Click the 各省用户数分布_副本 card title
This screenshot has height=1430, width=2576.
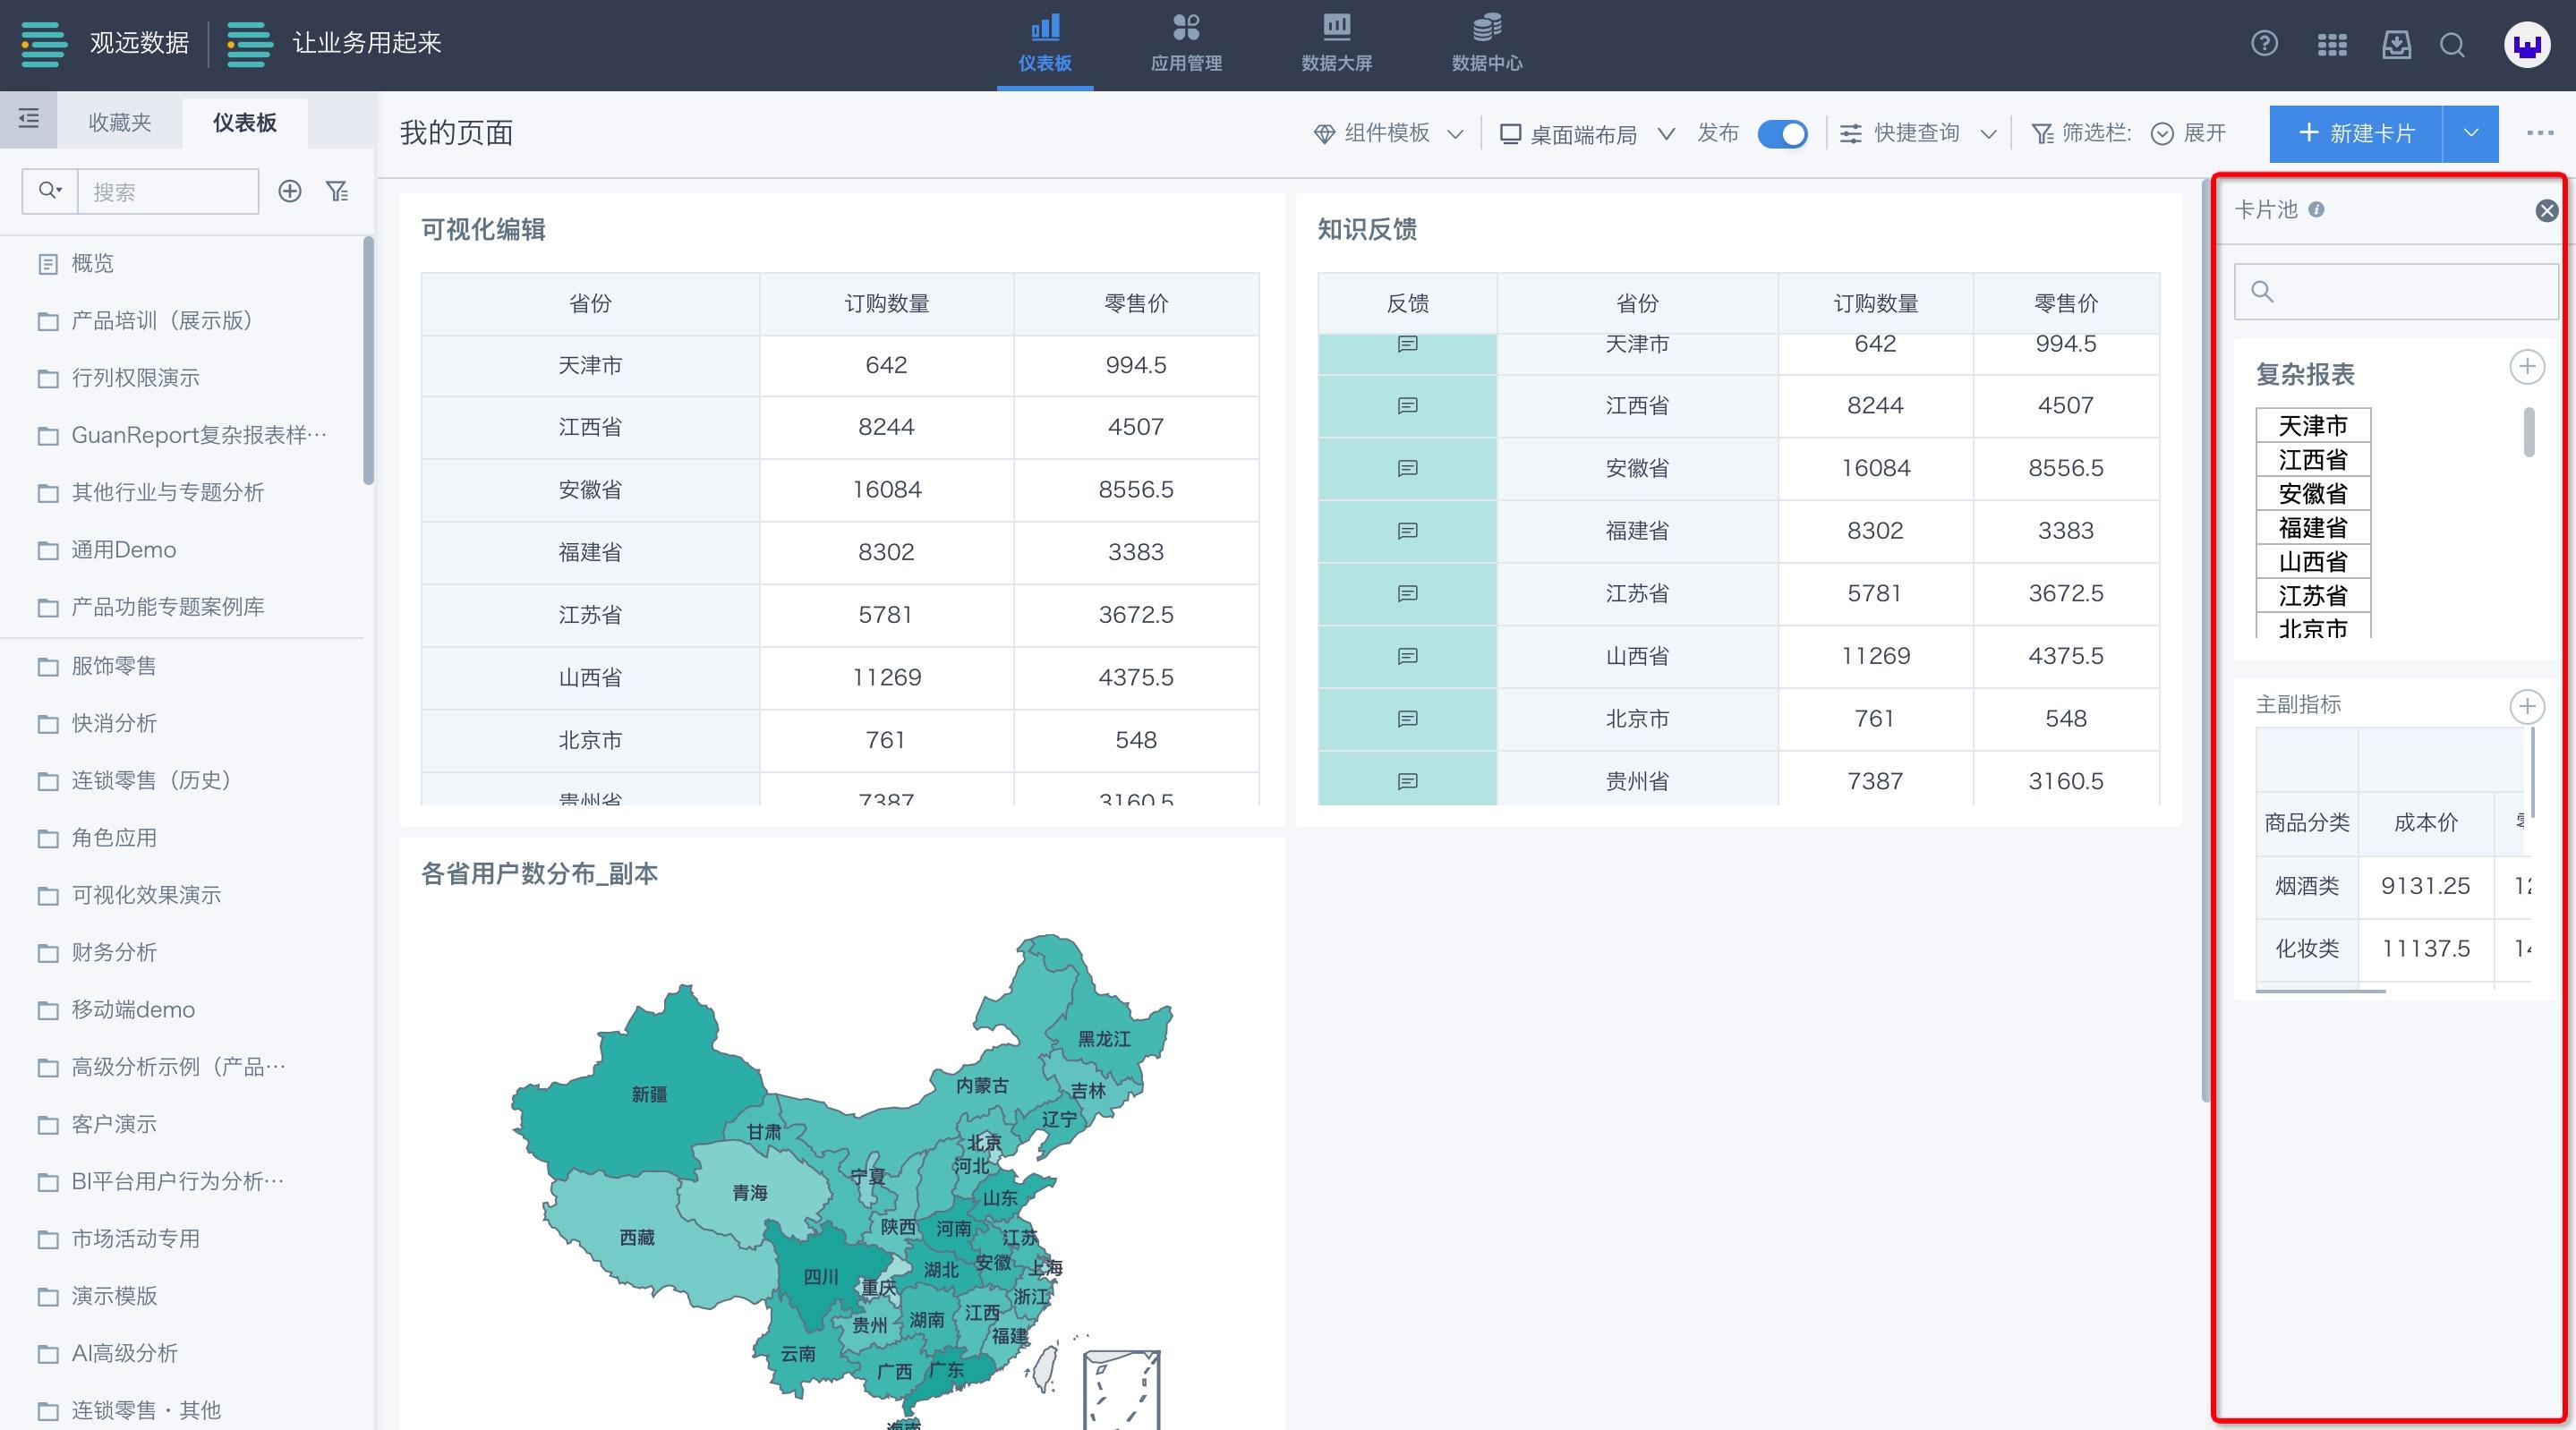[539, 873]
